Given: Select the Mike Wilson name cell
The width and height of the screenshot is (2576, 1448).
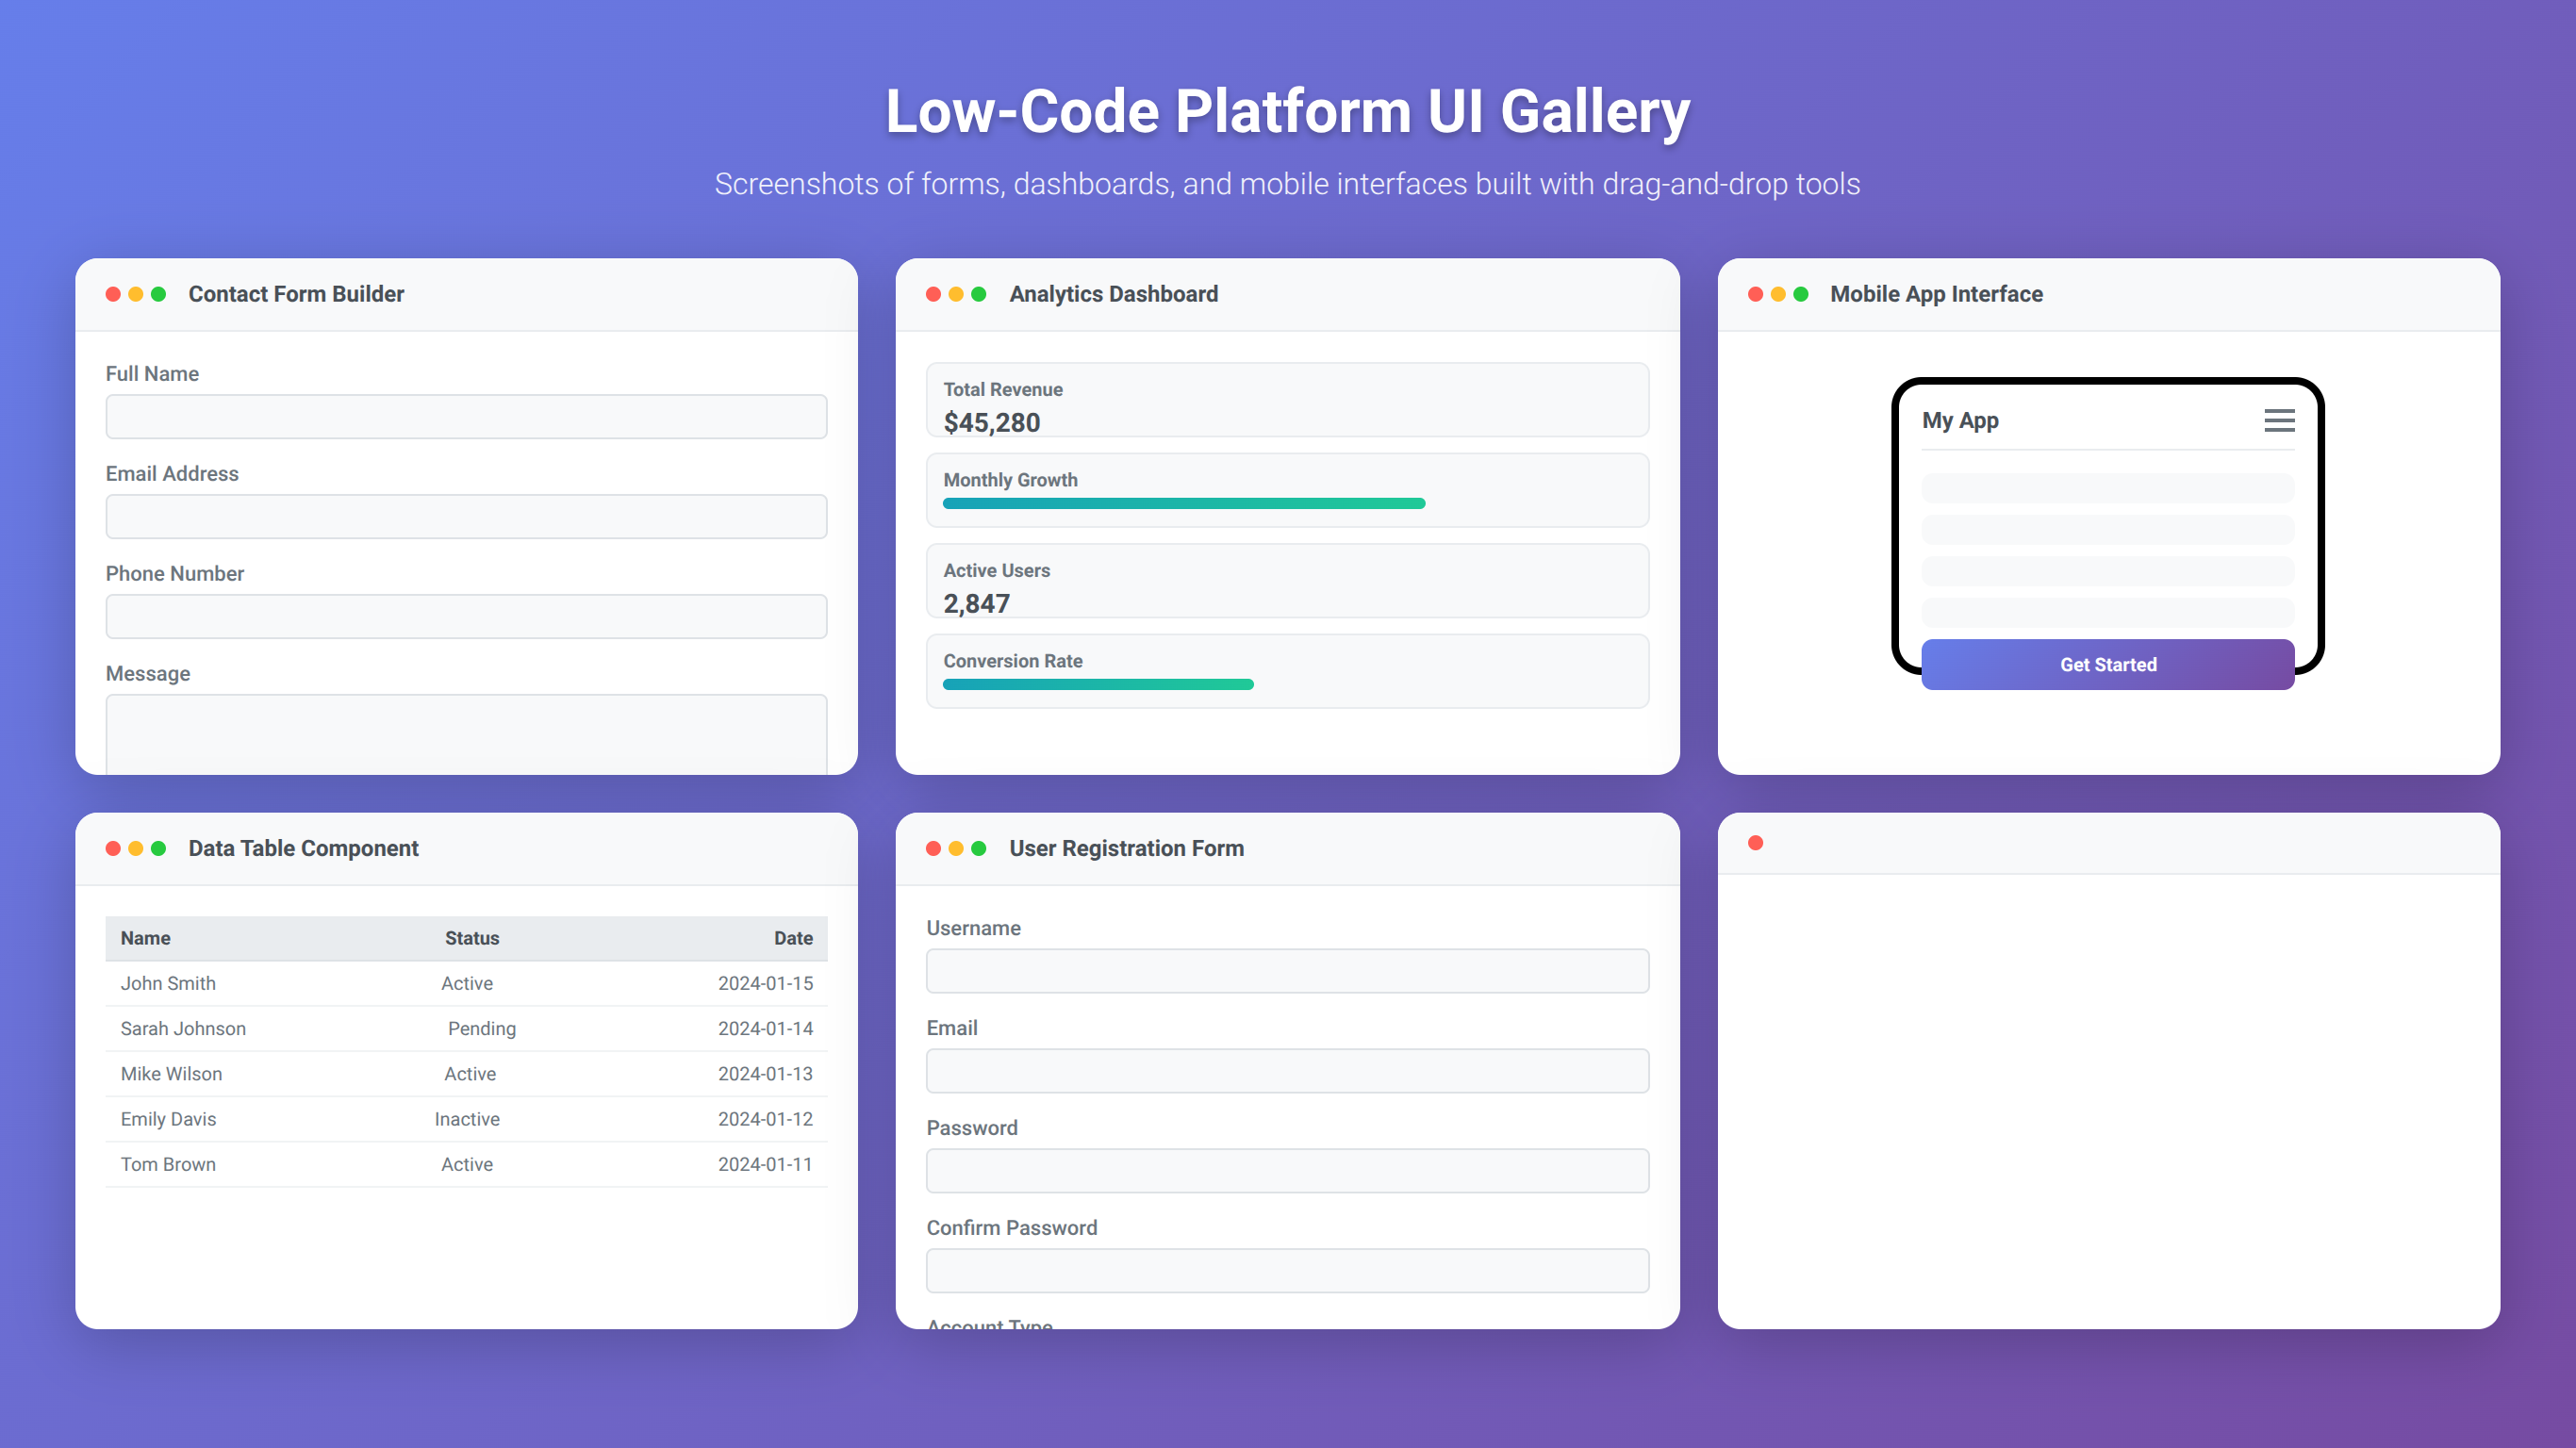Looking at the screenshot, I should [x=171, y=1074].
